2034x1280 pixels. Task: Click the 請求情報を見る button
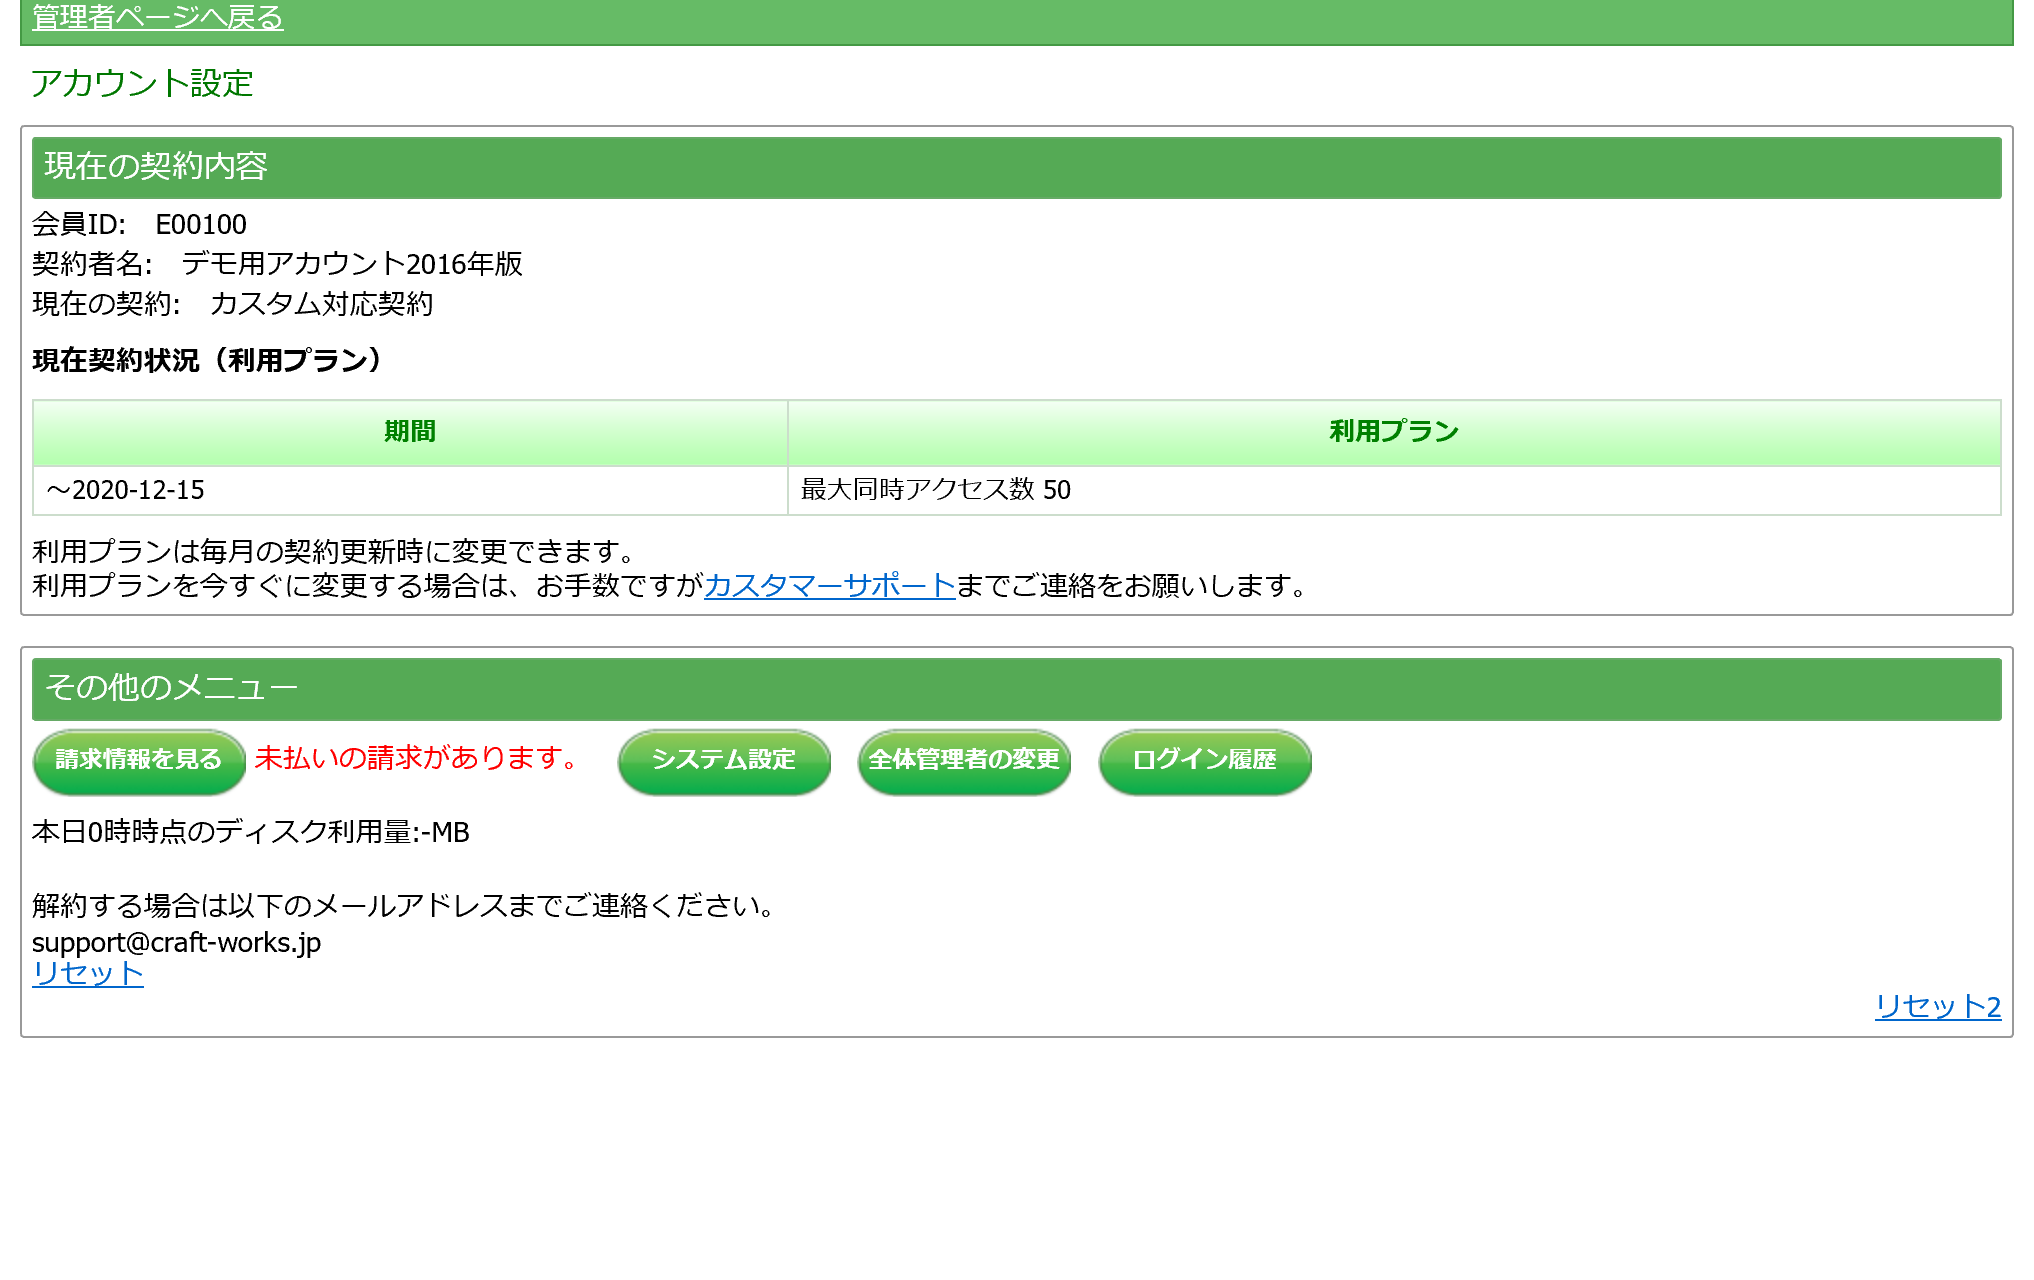coord(139,760)
